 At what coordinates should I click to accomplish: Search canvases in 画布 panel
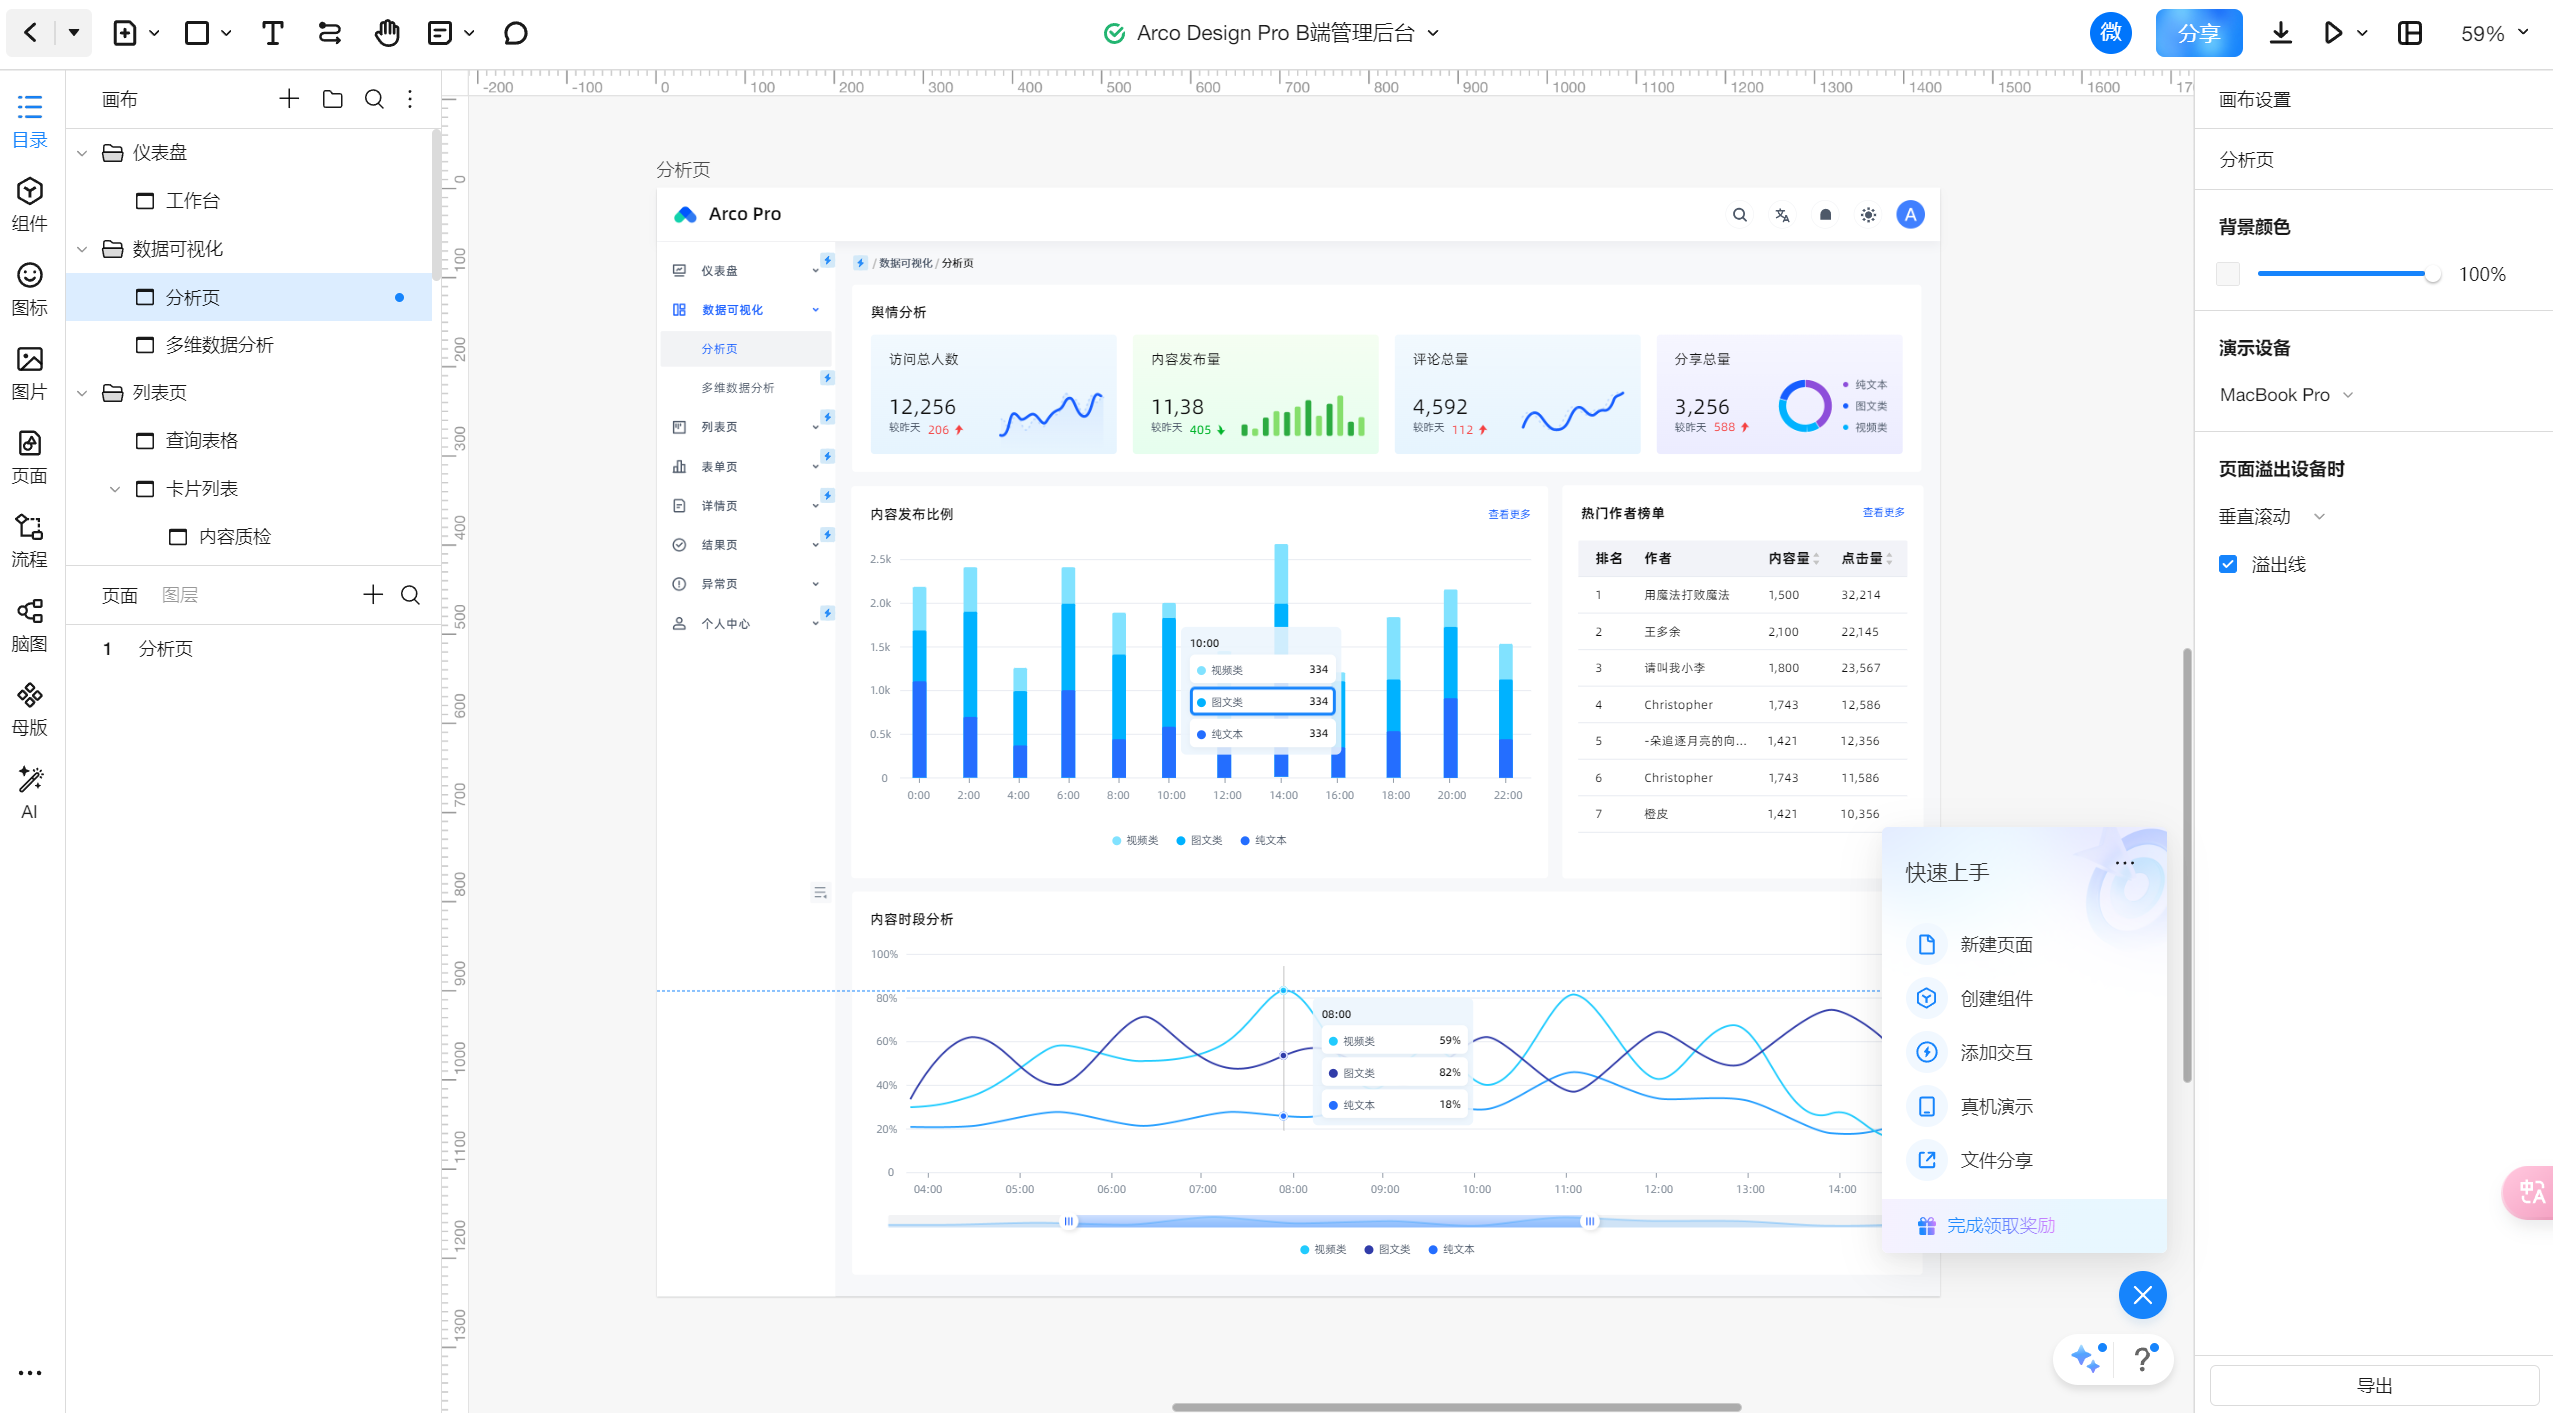tap(374, 99)
